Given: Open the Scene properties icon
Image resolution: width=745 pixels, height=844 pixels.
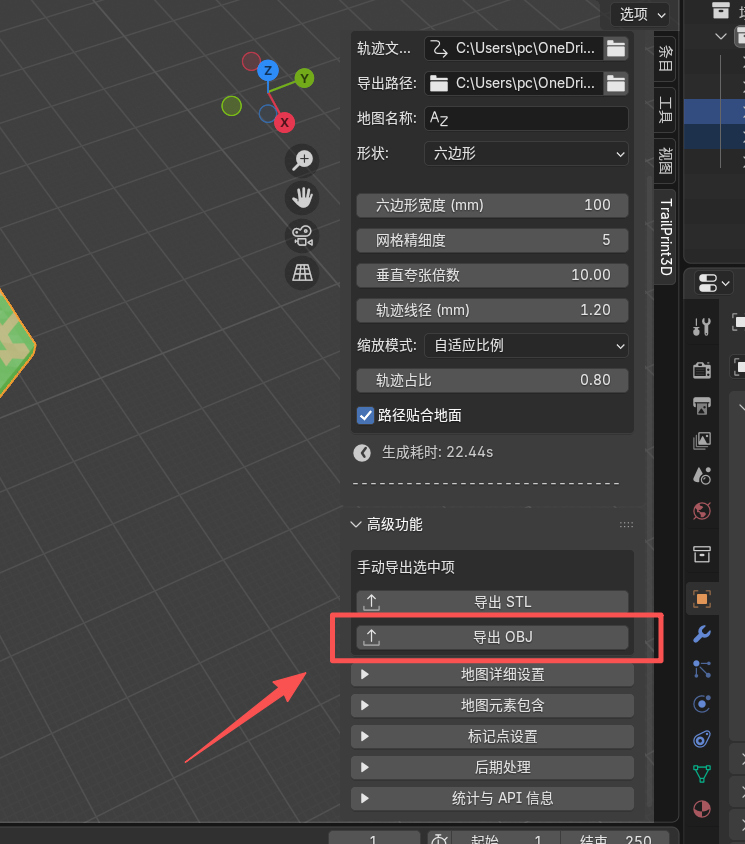Looking at the screenshot, I should pyautogui.click(x=702, y=475).
